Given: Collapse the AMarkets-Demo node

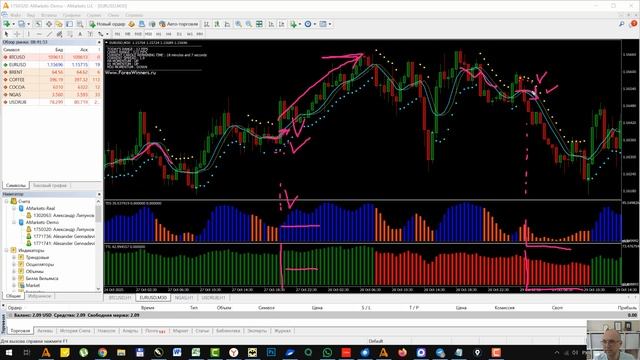Looking at the screenshot, I should pyautogui.click(x=14, y=222).
